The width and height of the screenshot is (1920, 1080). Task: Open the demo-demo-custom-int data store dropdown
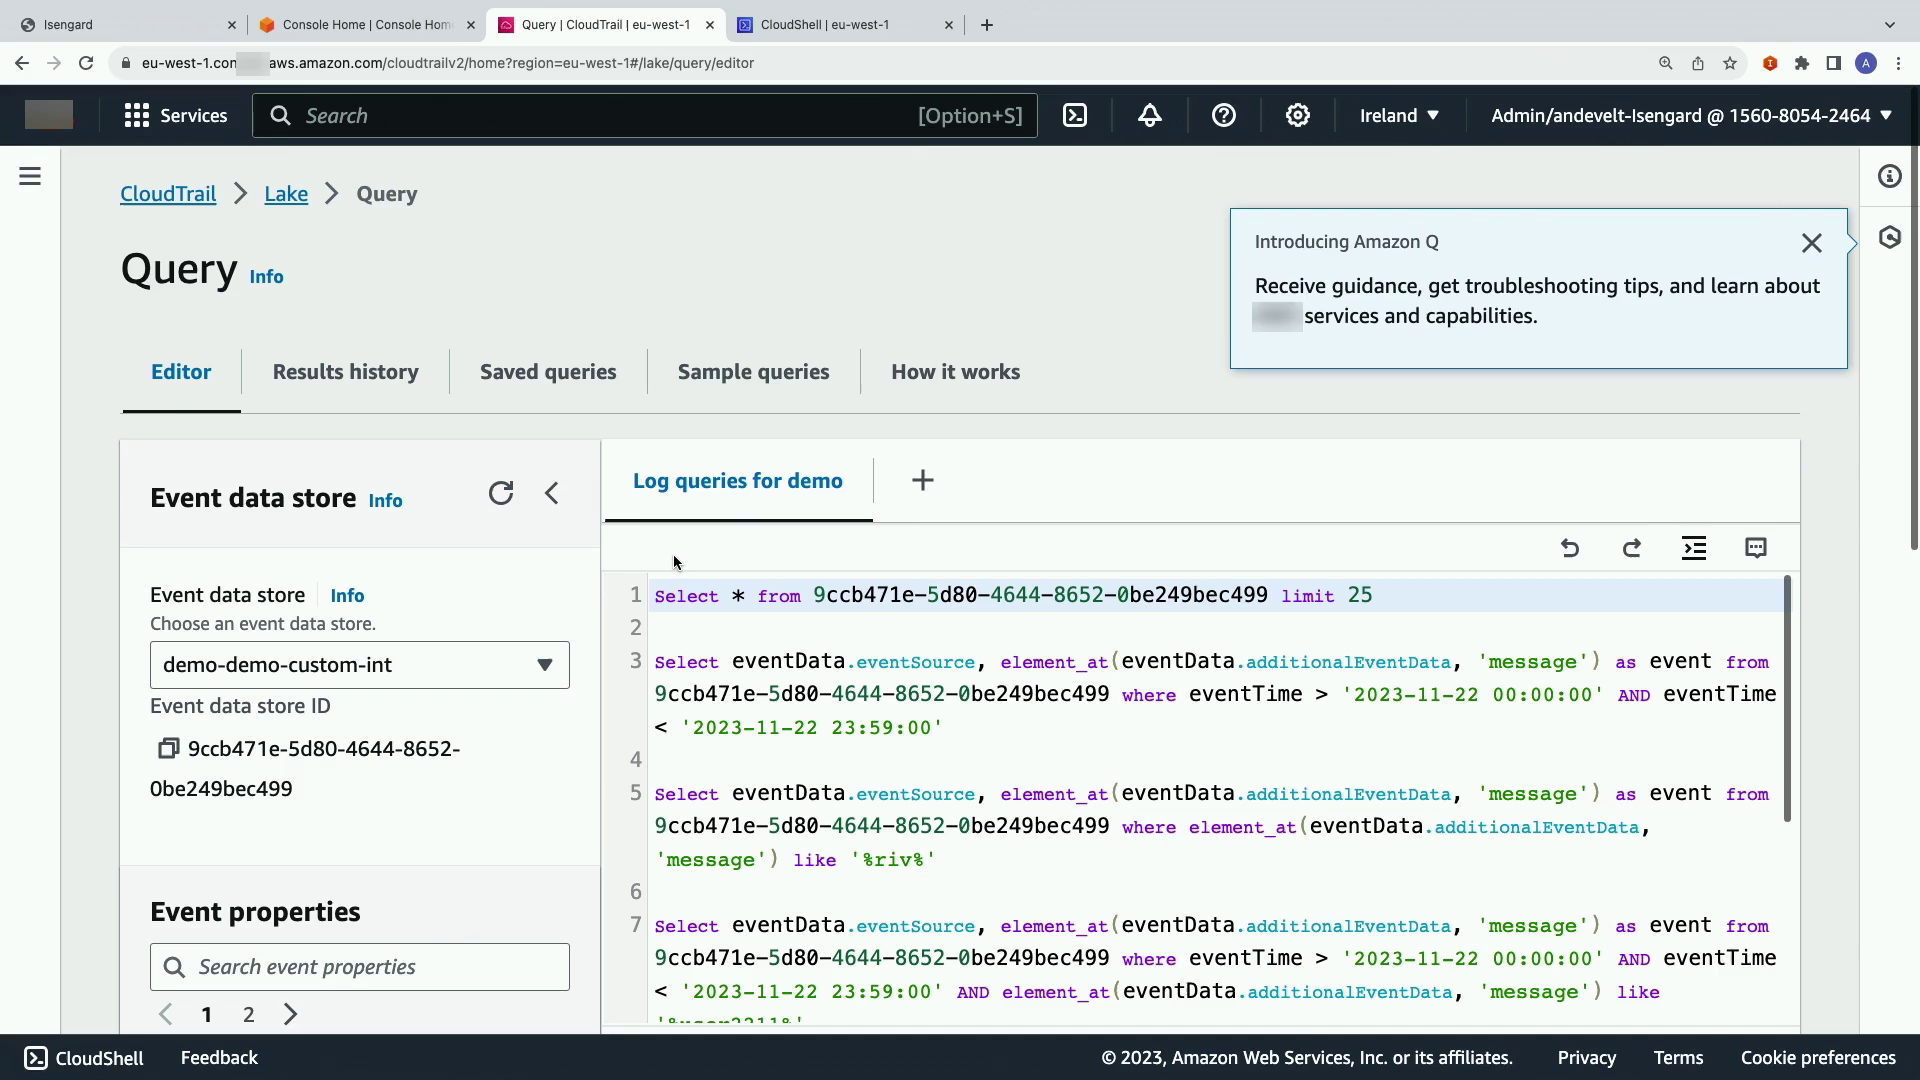[360, 665]
